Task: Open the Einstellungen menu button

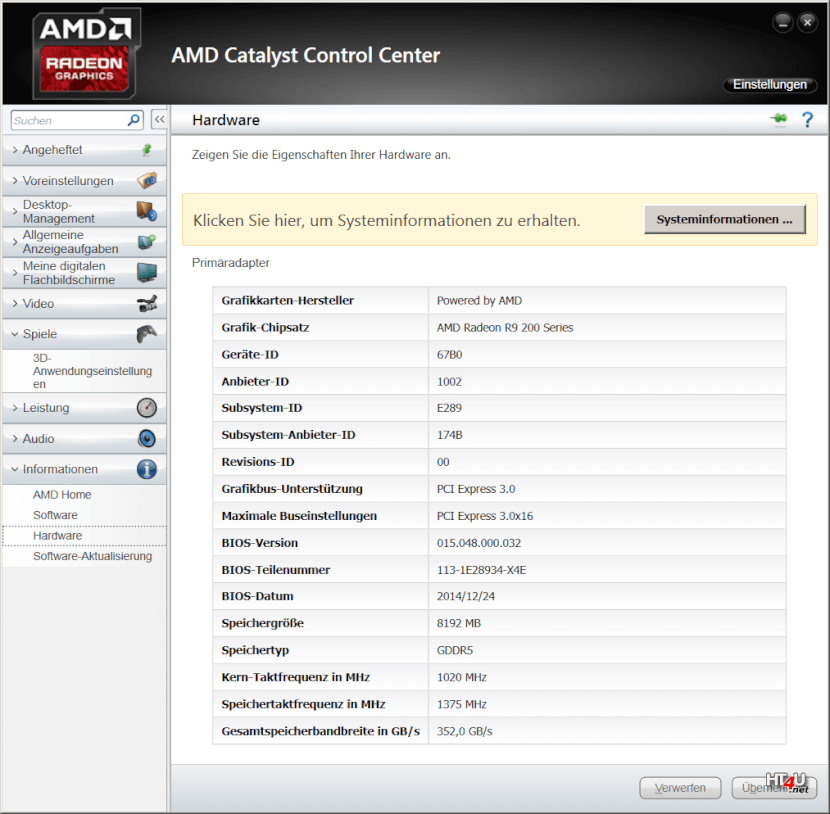Action: [x=770, y=85]
